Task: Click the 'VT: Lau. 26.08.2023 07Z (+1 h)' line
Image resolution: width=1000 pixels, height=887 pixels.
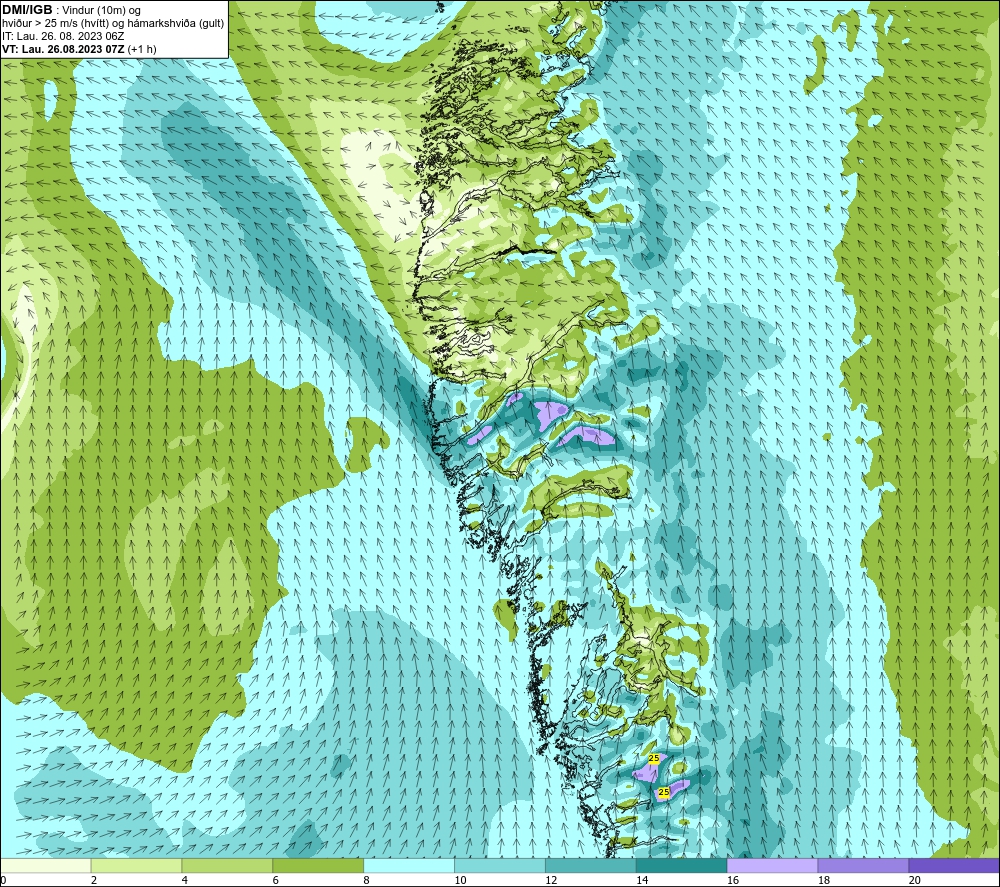Action: pos(79,49)
